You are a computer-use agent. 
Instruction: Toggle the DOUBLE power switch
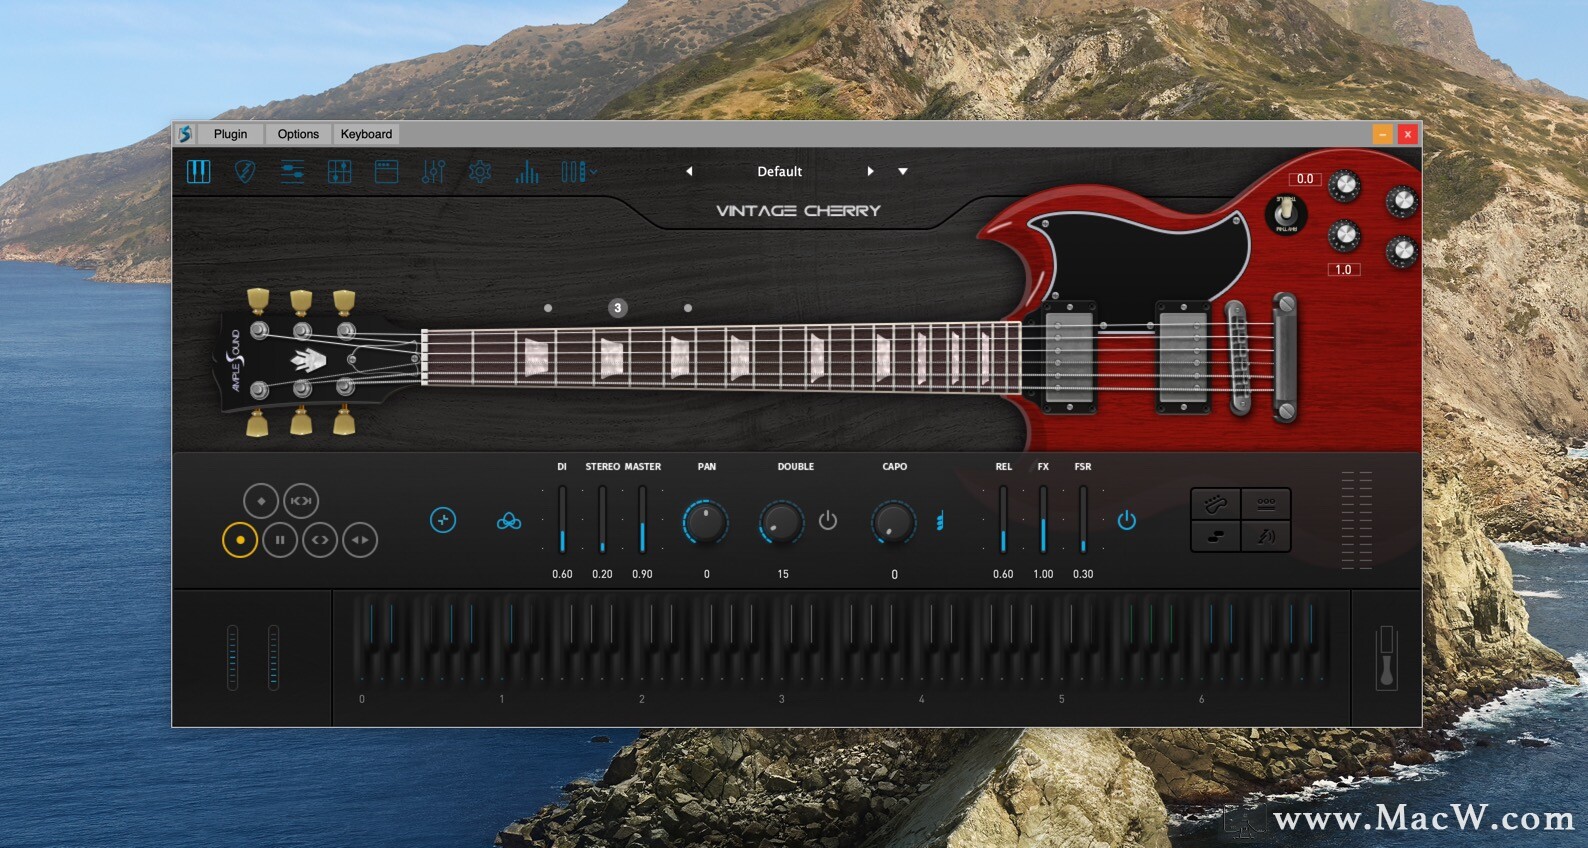coord(828,520)
